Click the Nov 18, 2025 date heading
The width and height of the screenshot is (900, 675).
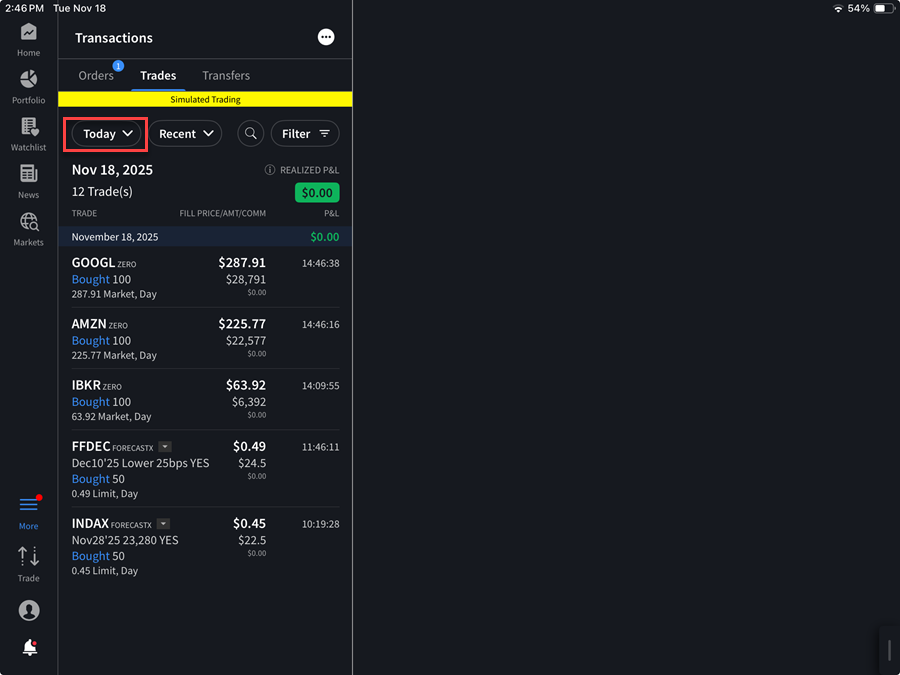[112, 170]
